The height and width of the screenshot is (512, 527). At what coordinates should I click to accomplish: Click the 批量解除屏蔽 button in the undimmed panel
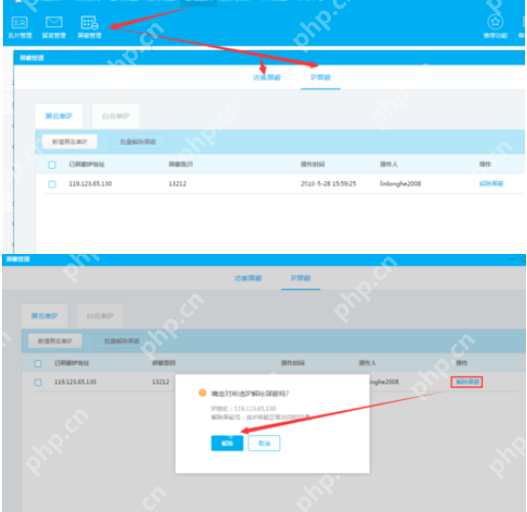[138, 142]
